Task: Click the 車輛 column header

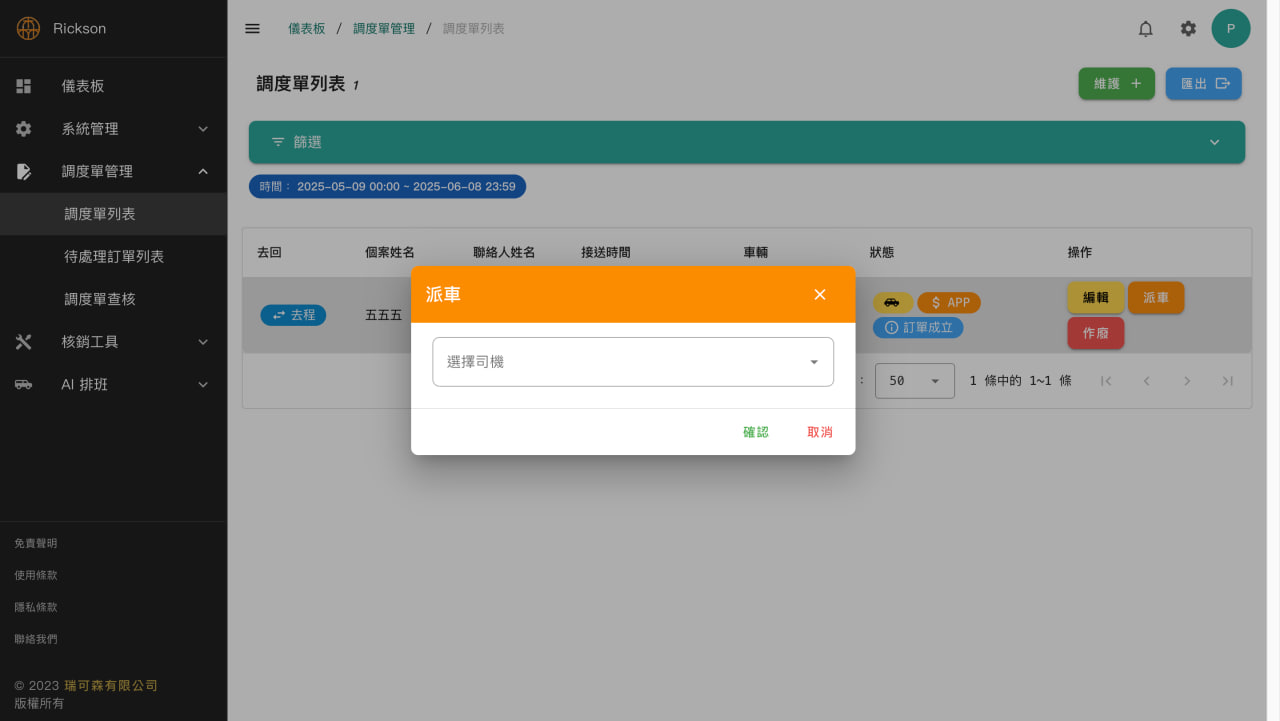Action: [x=756, y=253]
